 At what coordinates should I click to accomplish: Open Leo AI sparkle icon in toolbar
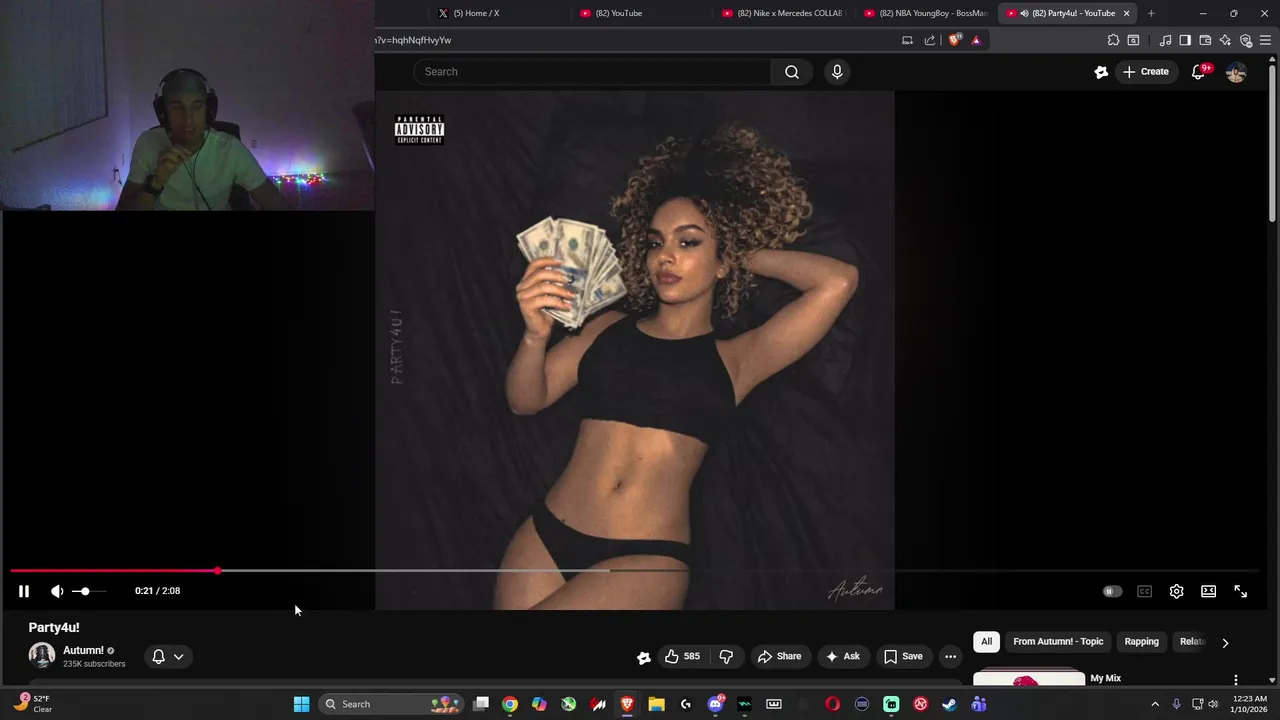click(1225, 40)
